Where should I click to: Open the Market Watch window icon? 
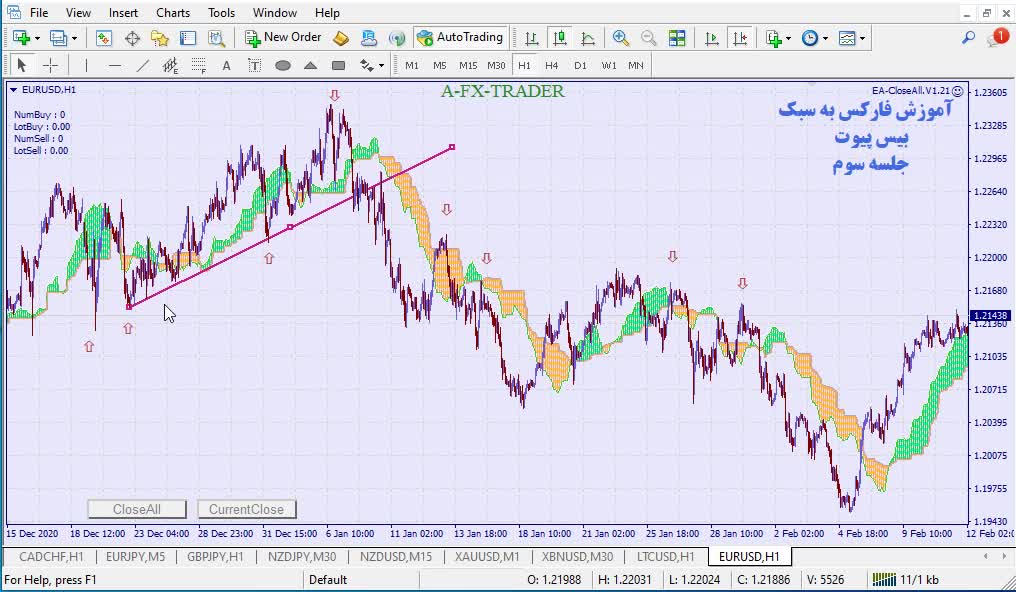tap(104, 38)
